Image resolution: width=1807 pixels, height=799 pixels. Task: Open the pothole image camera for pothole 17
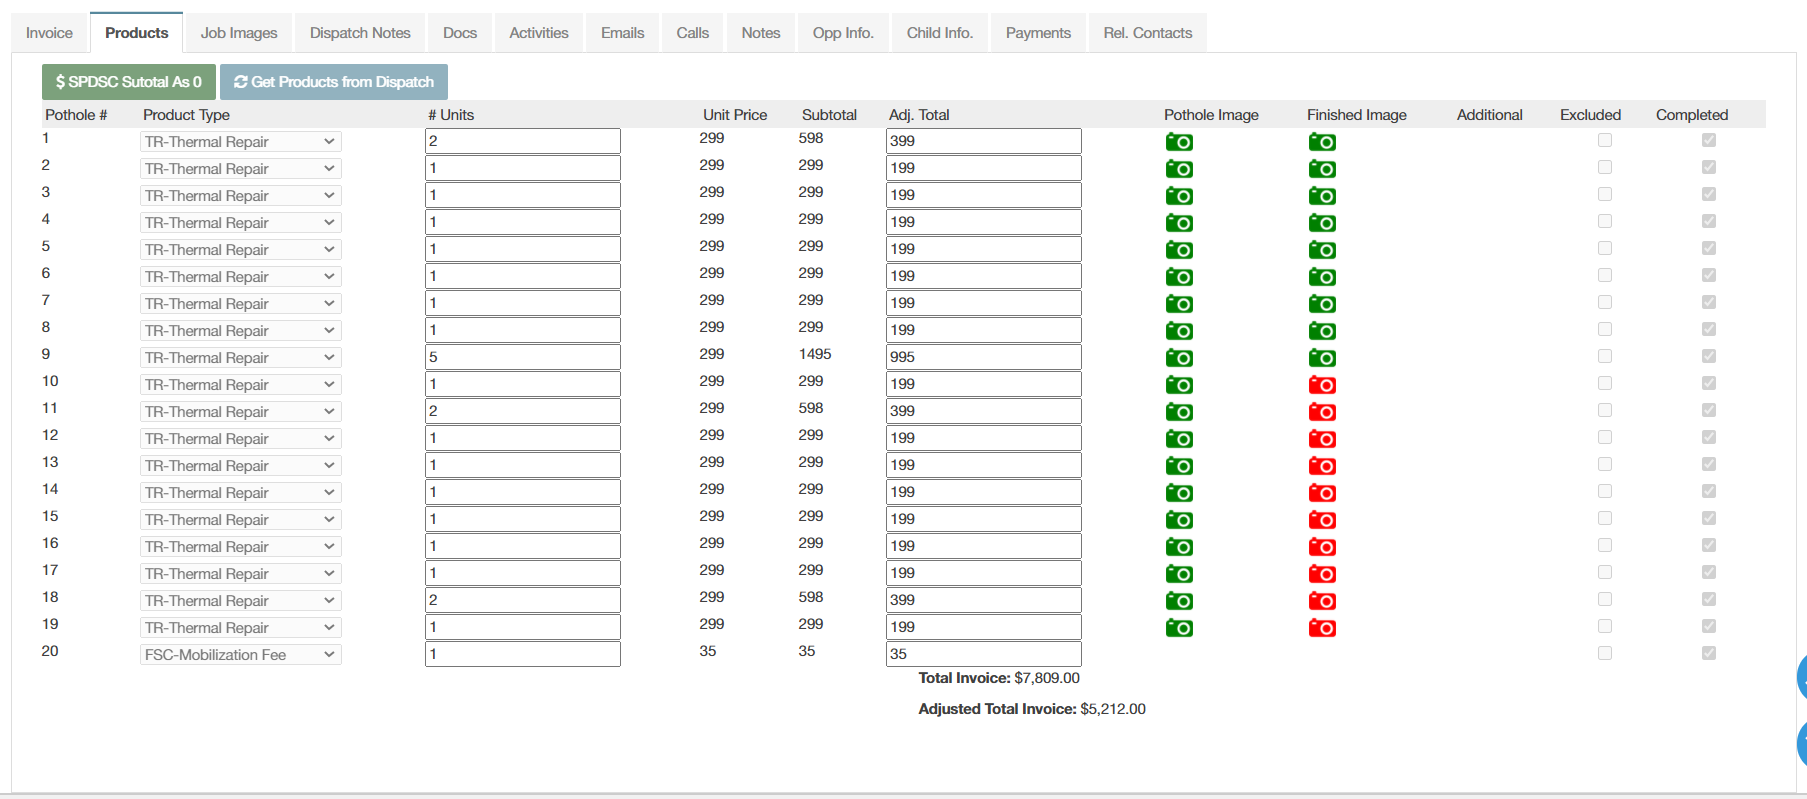(x=1179, y=574)
